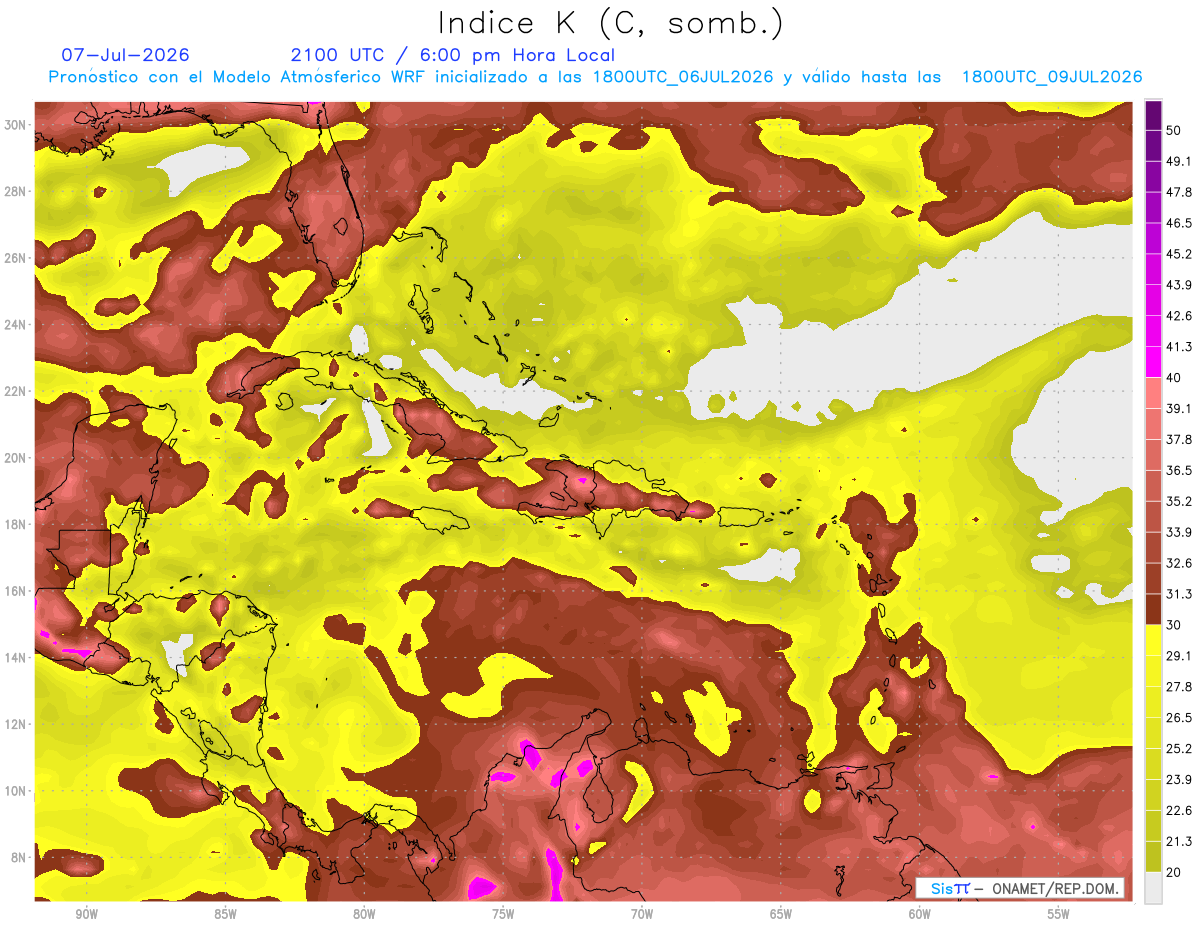Screen dimensions: 1200x927
Task: Click the '42.6' color scale value
Action: click(1178, 316)
